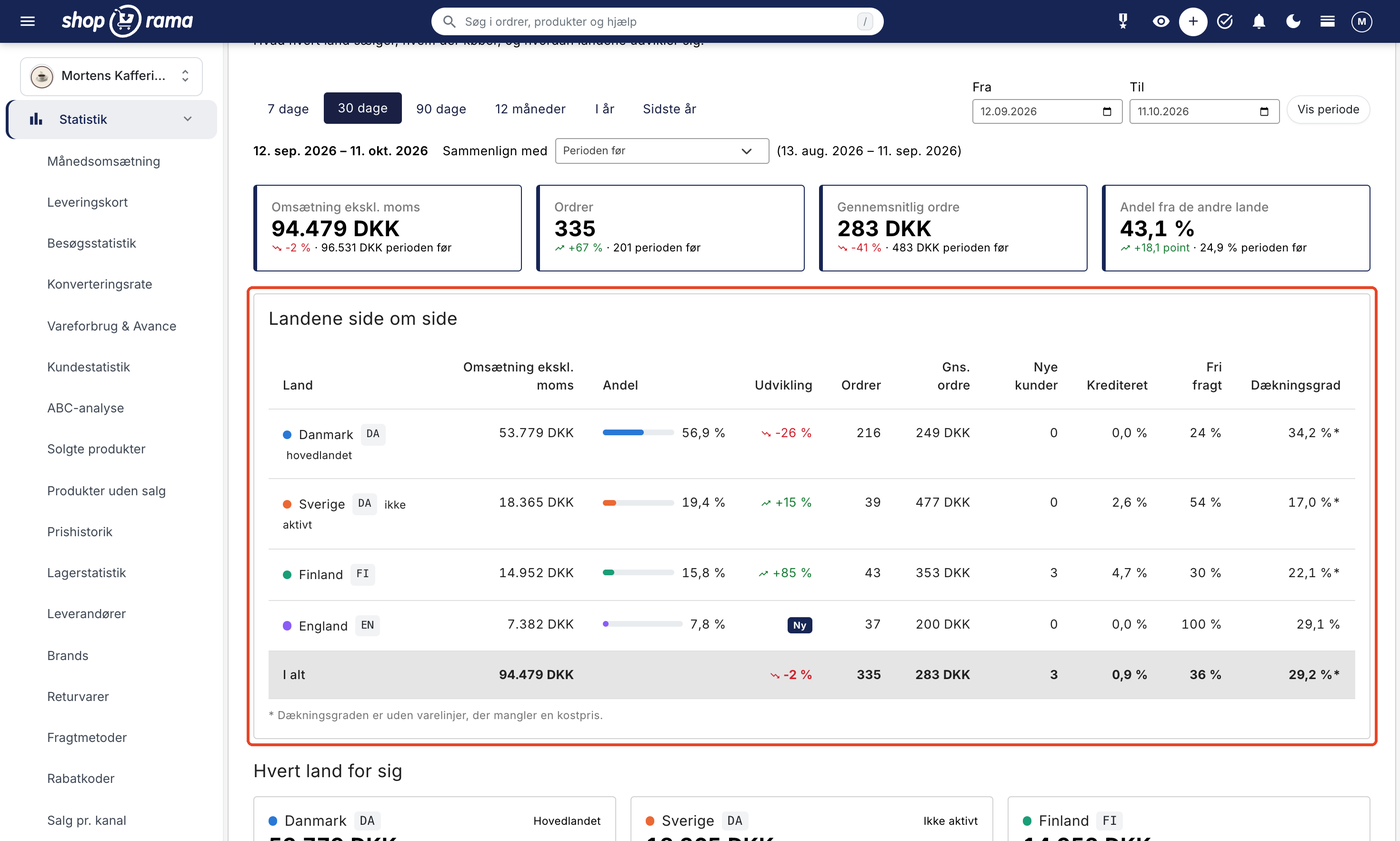The width and height of the screenshot is (1400, 841).
Task: Click the Shoprama logo
Action: pyautogui.click(x=127, y=21)
